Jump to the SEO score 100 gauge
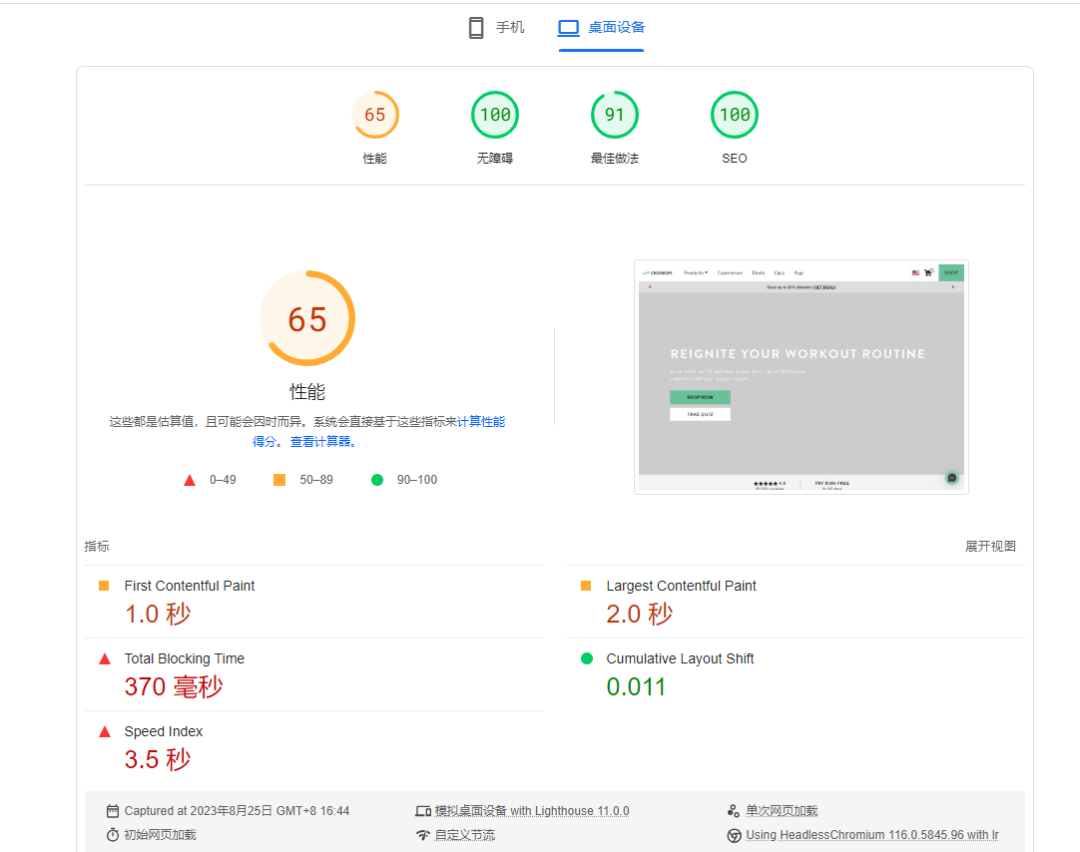 734,115
